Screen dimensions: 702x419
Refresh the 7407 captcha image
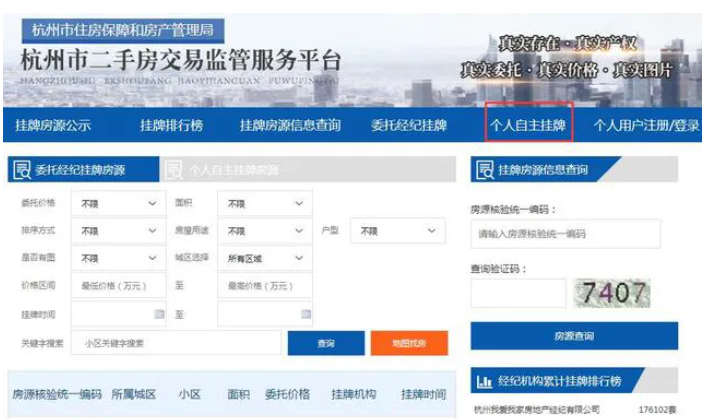612,293
